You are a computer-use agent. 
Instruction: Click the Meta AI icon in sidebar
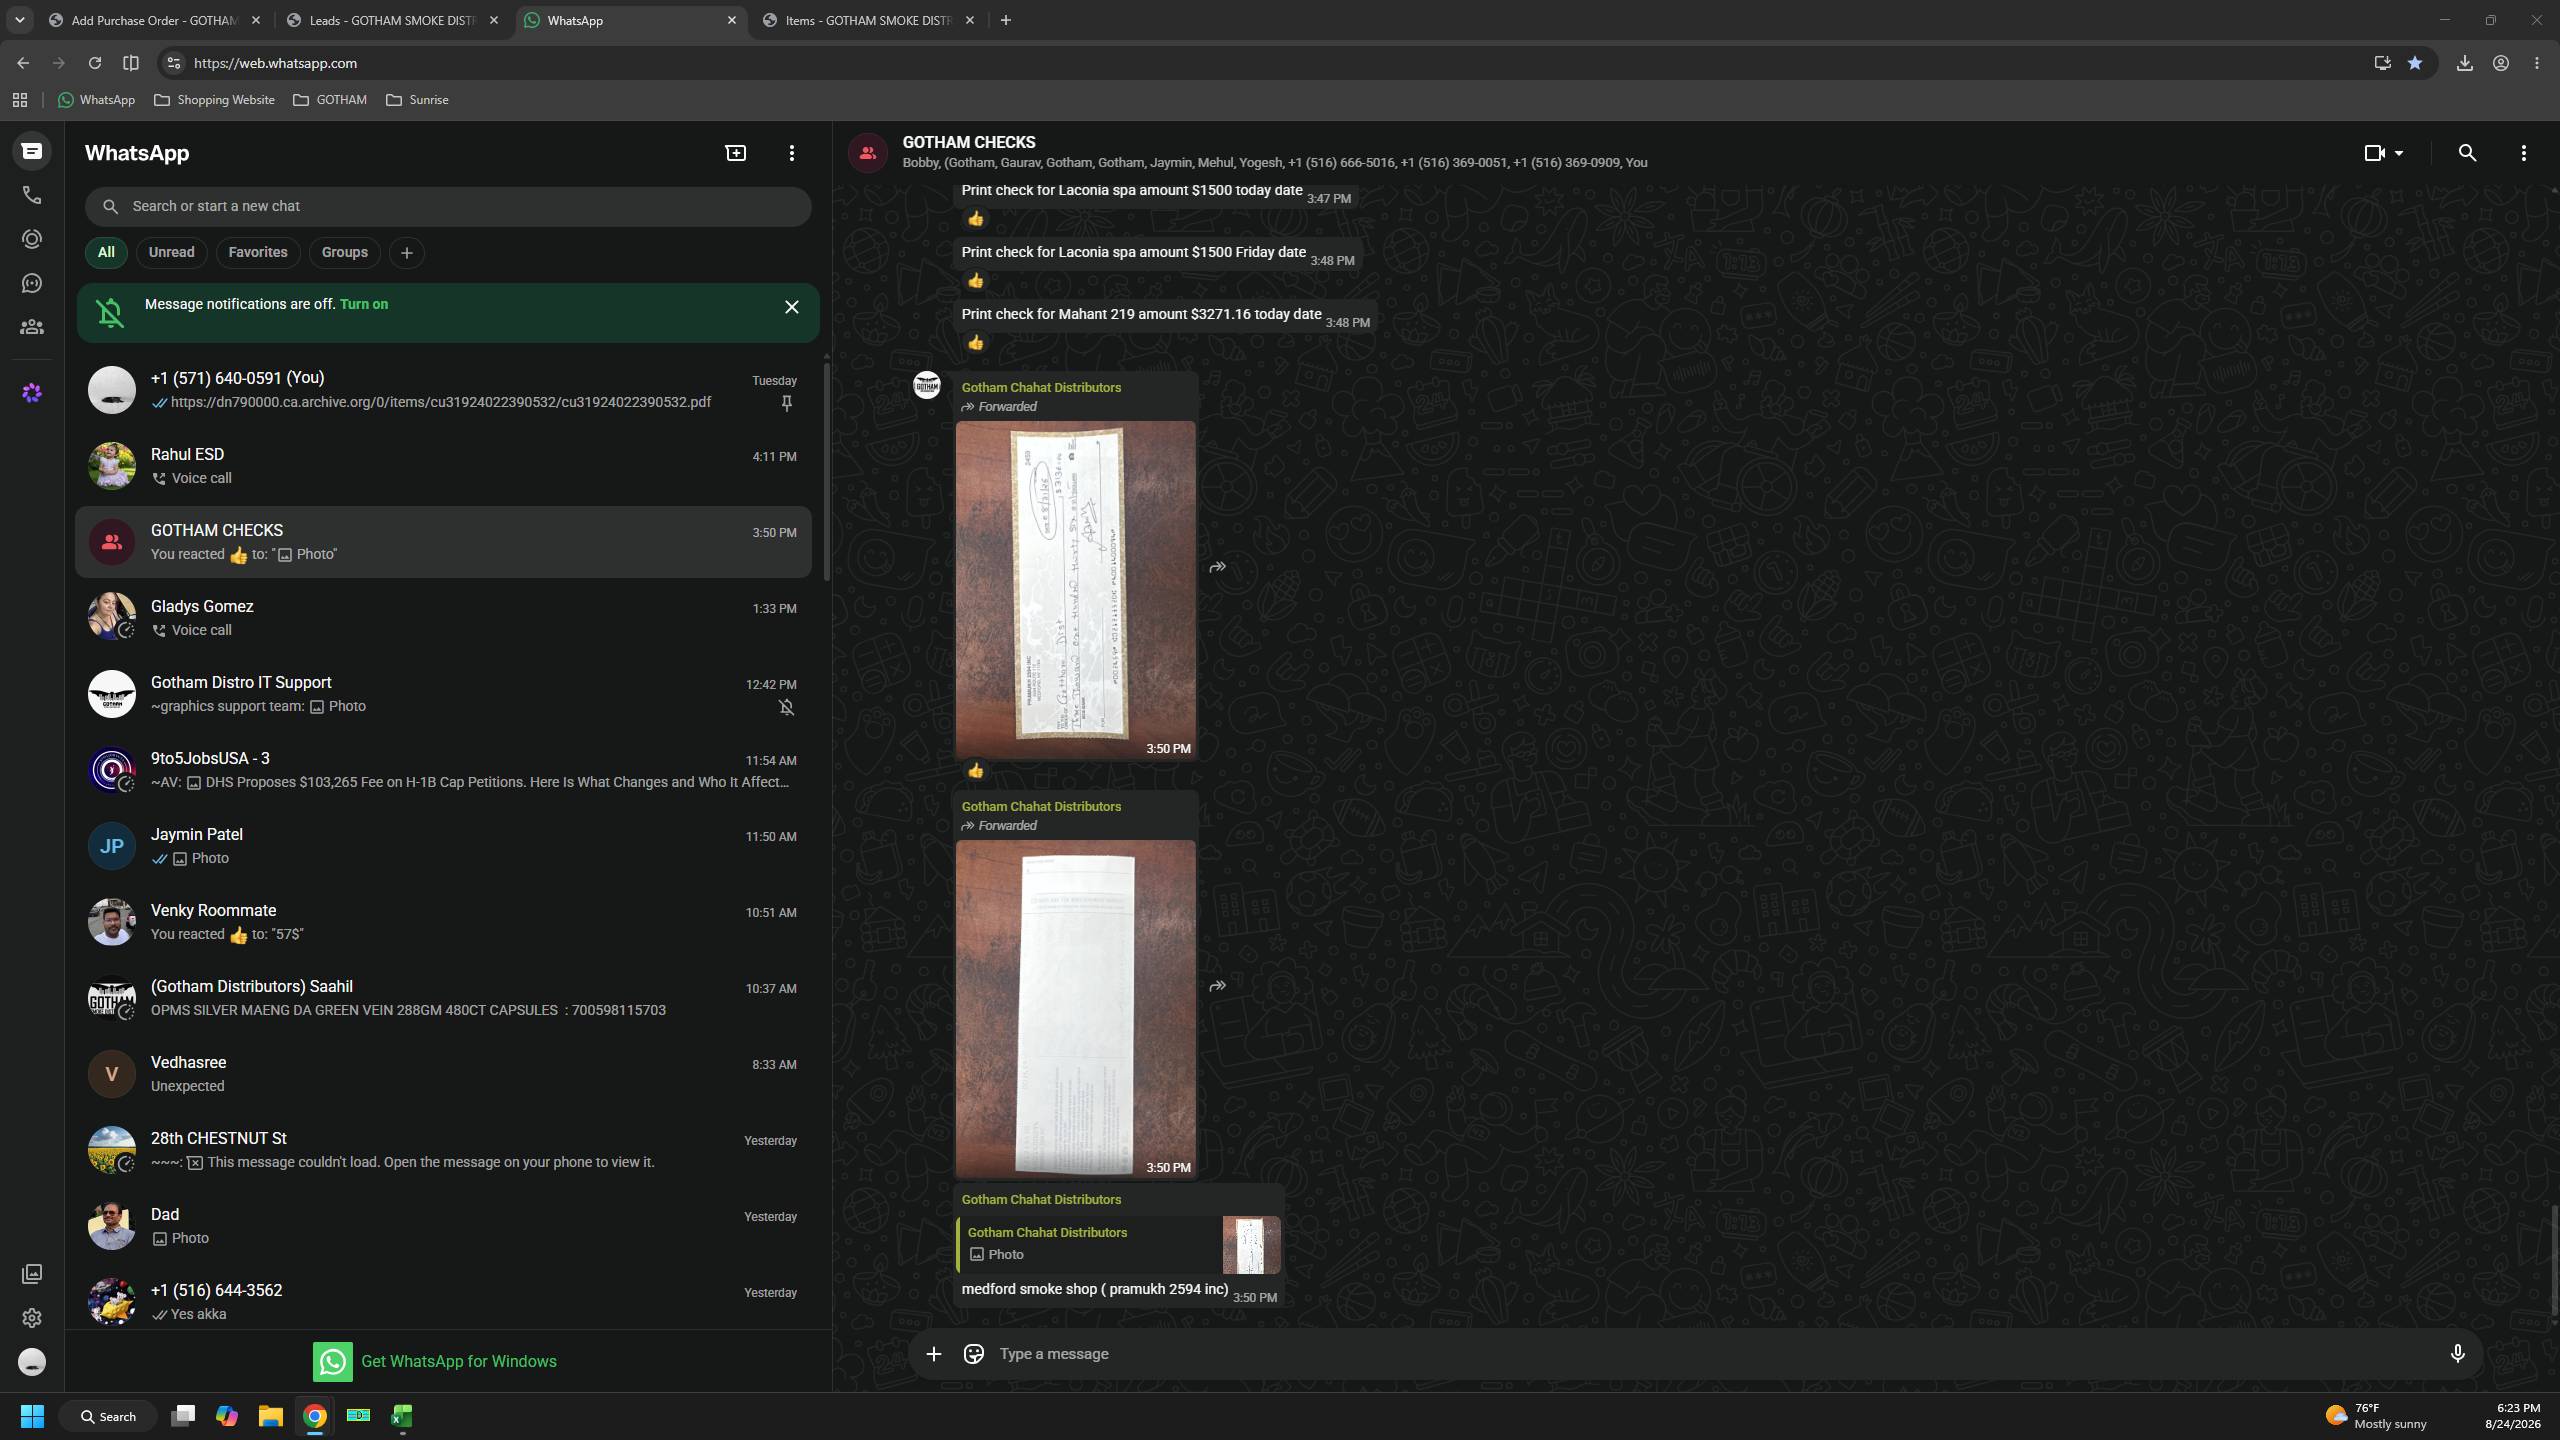(x=32, y=393)
